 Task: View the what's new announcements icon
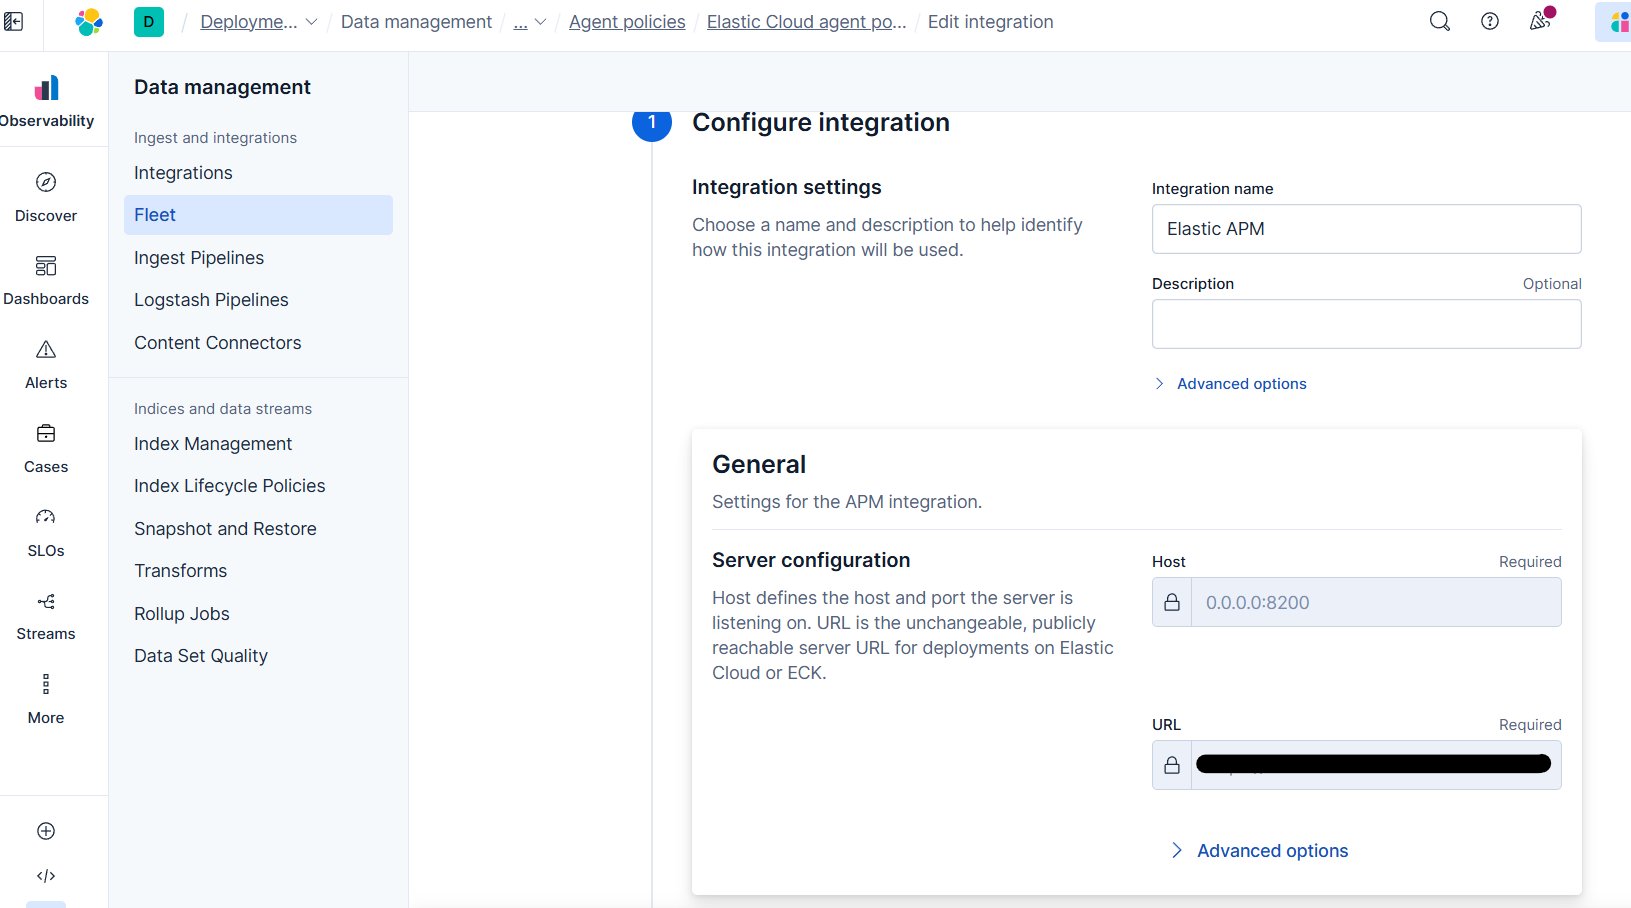coord(1540,20)
